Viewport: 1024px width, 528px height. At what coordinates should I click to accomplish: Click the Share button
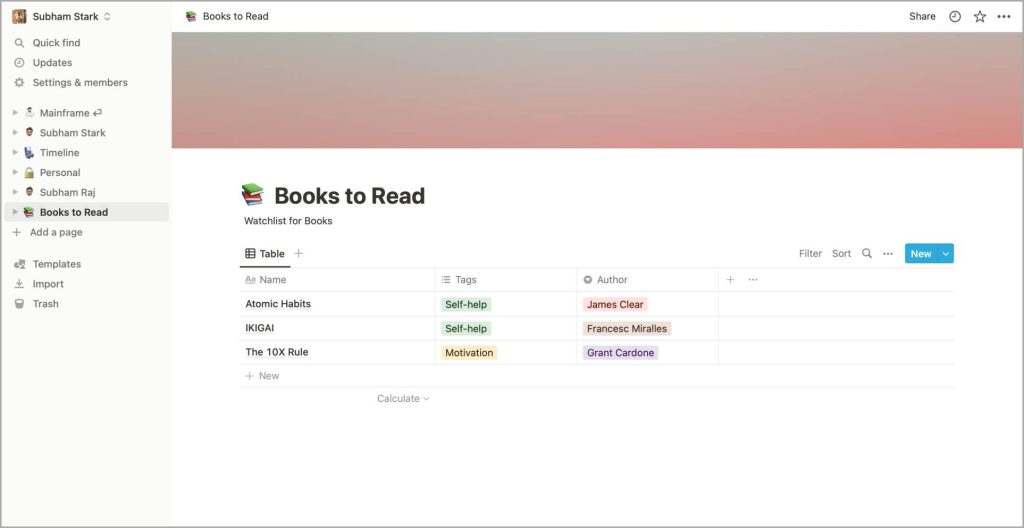click(x=922, y=17)
